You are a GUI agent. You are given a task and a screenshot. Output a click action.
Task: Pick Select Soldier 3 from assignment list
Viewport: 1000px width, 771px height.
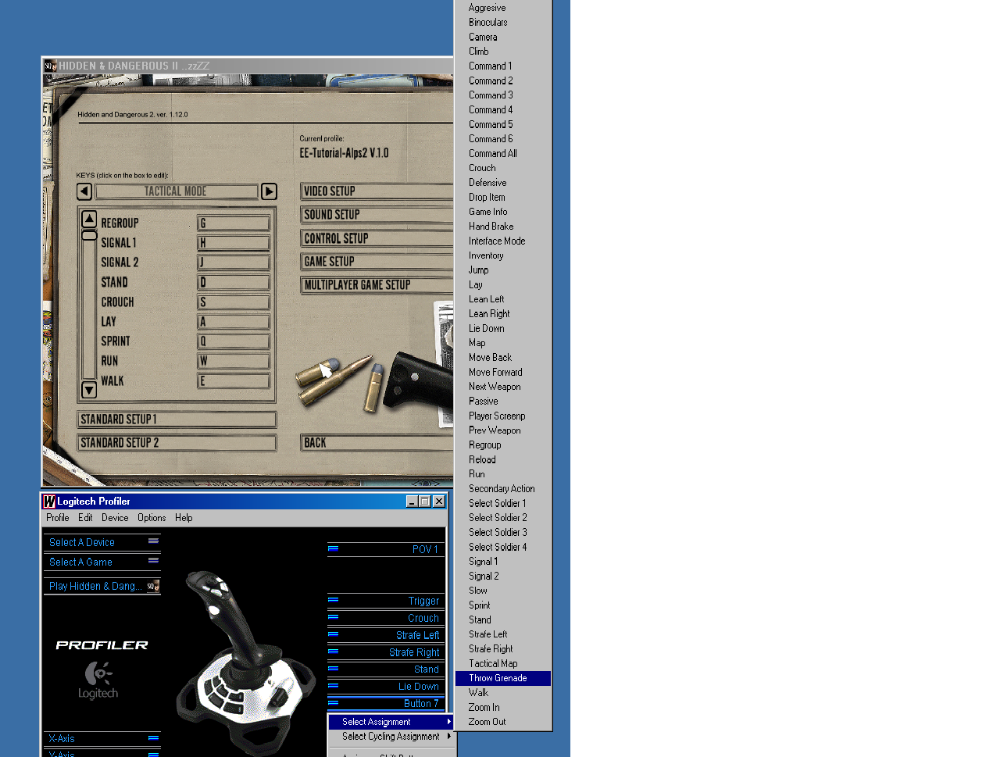[503, 532]
